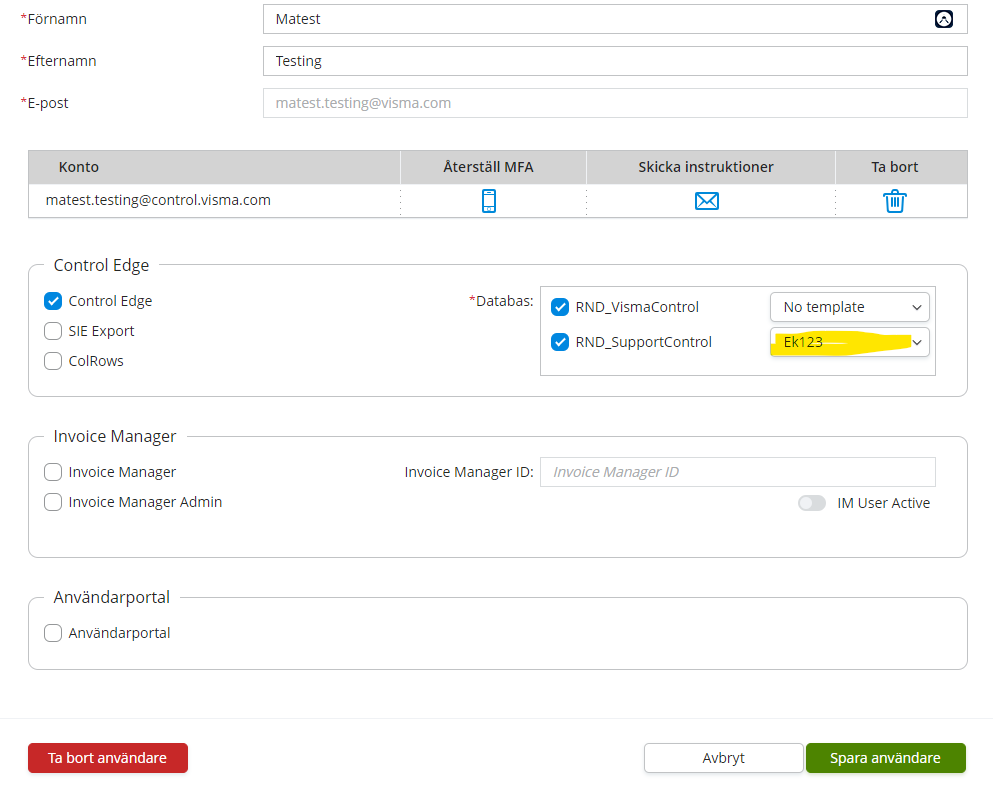Image resolution: width=993 pixels, height=792 pixels.
Task: Uncheck the Control Edge checkbox
Action: [x=53, y=301]
